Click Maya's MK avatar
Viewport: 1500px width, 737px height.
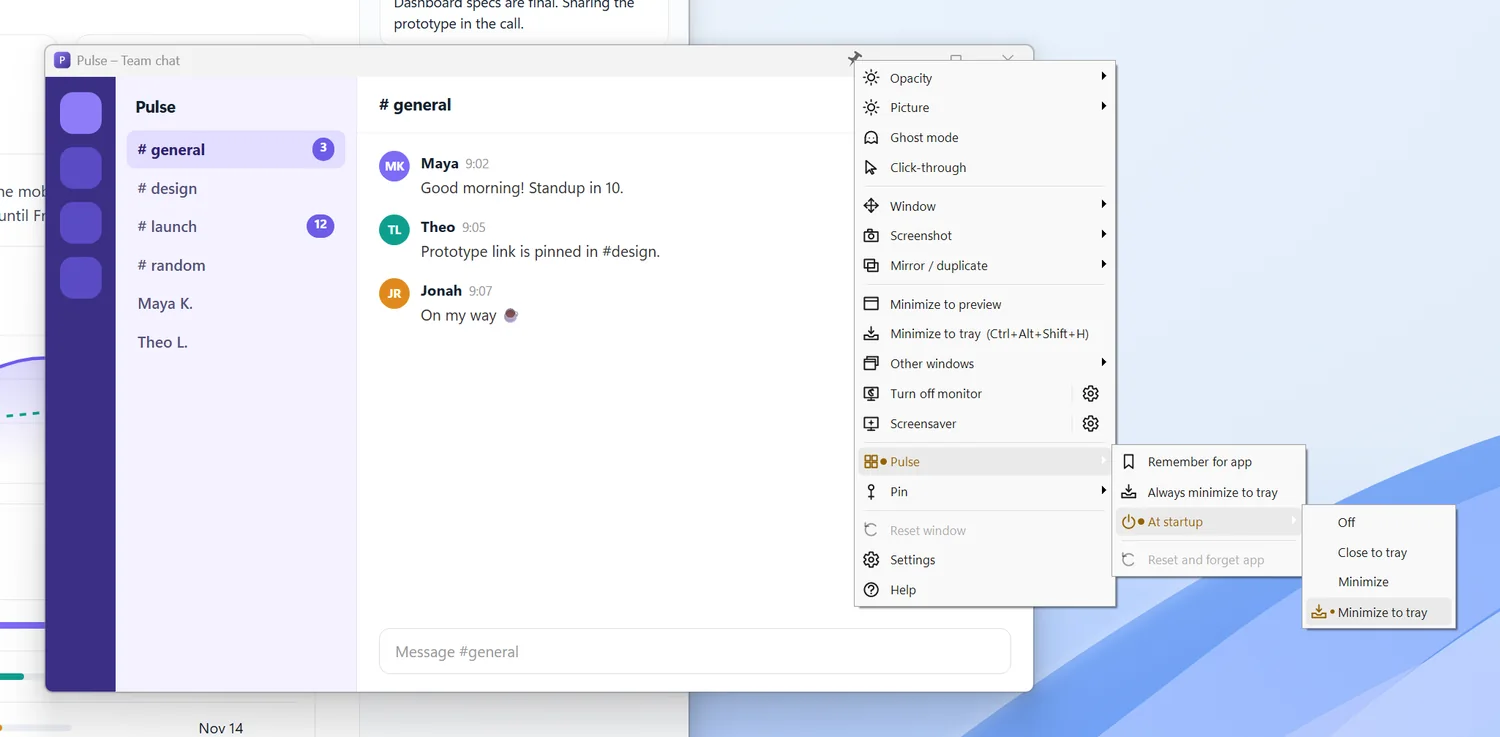coord(395,166)
